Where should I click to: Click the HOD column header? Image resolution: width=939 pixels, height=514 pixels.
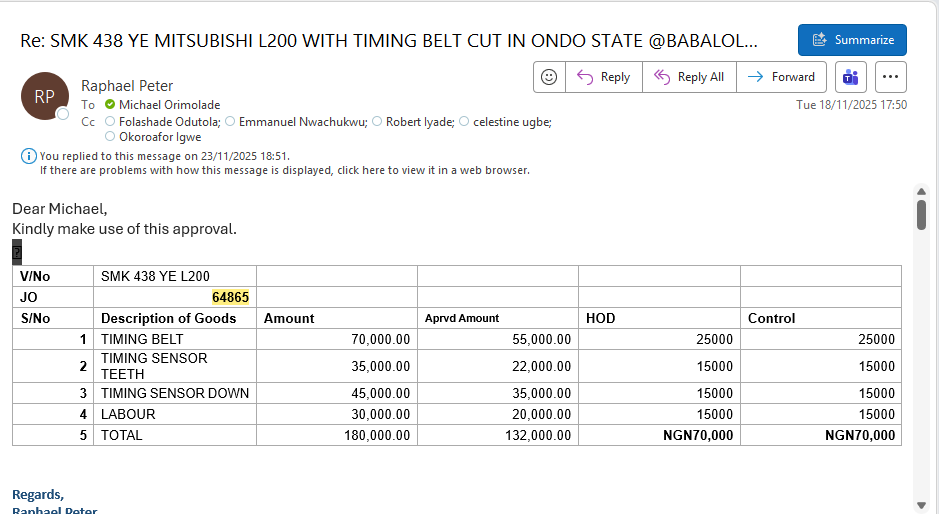point(600,318)
